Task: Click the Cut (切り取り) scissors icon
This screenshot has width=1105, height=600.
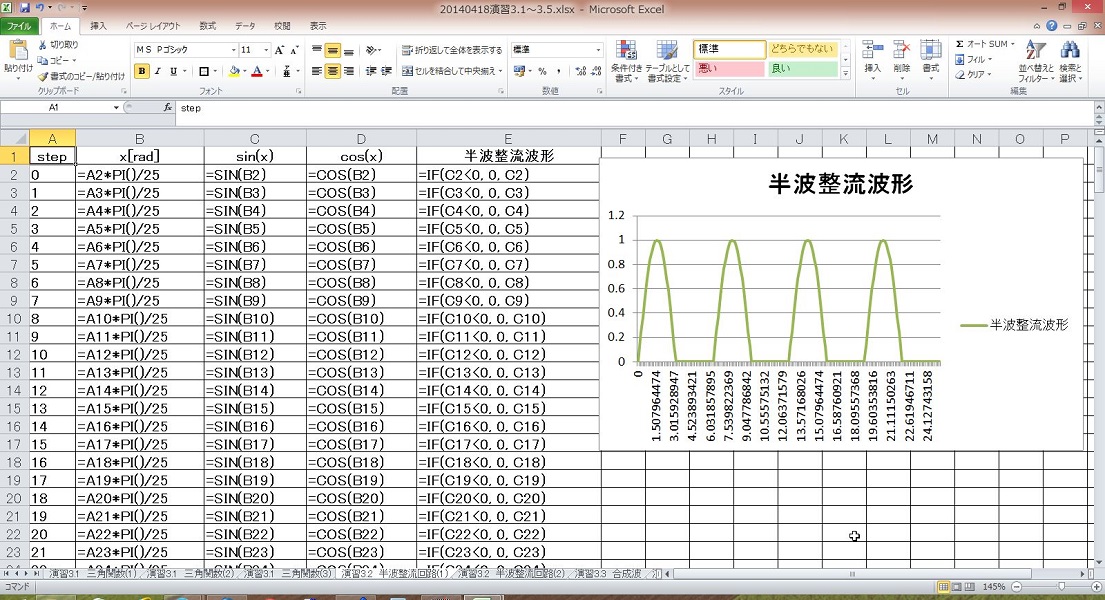Action: point(43,44)
